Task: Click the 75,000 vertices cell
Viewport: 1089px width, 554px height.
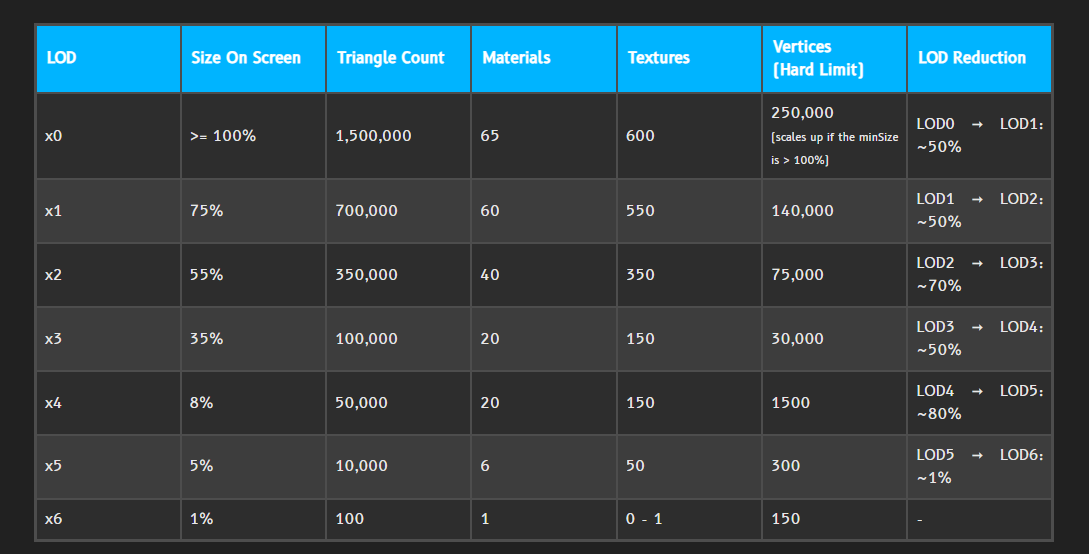Action: [798, 275]
